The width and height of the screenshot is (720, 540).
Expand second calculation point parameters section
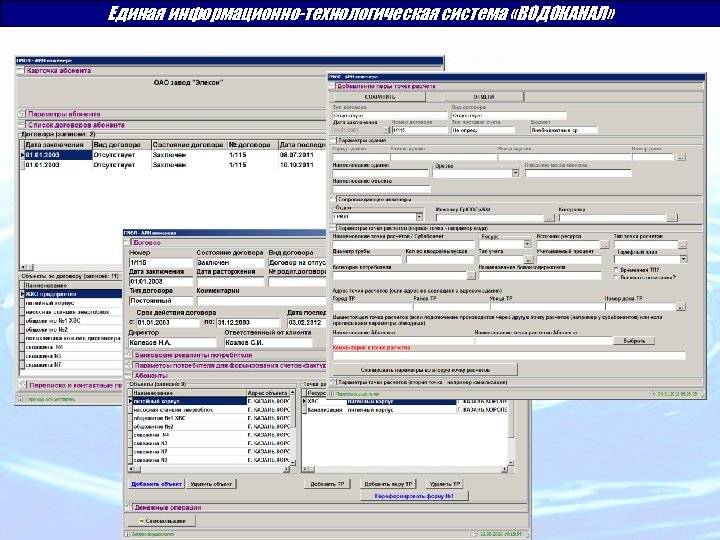pos(333,382)
